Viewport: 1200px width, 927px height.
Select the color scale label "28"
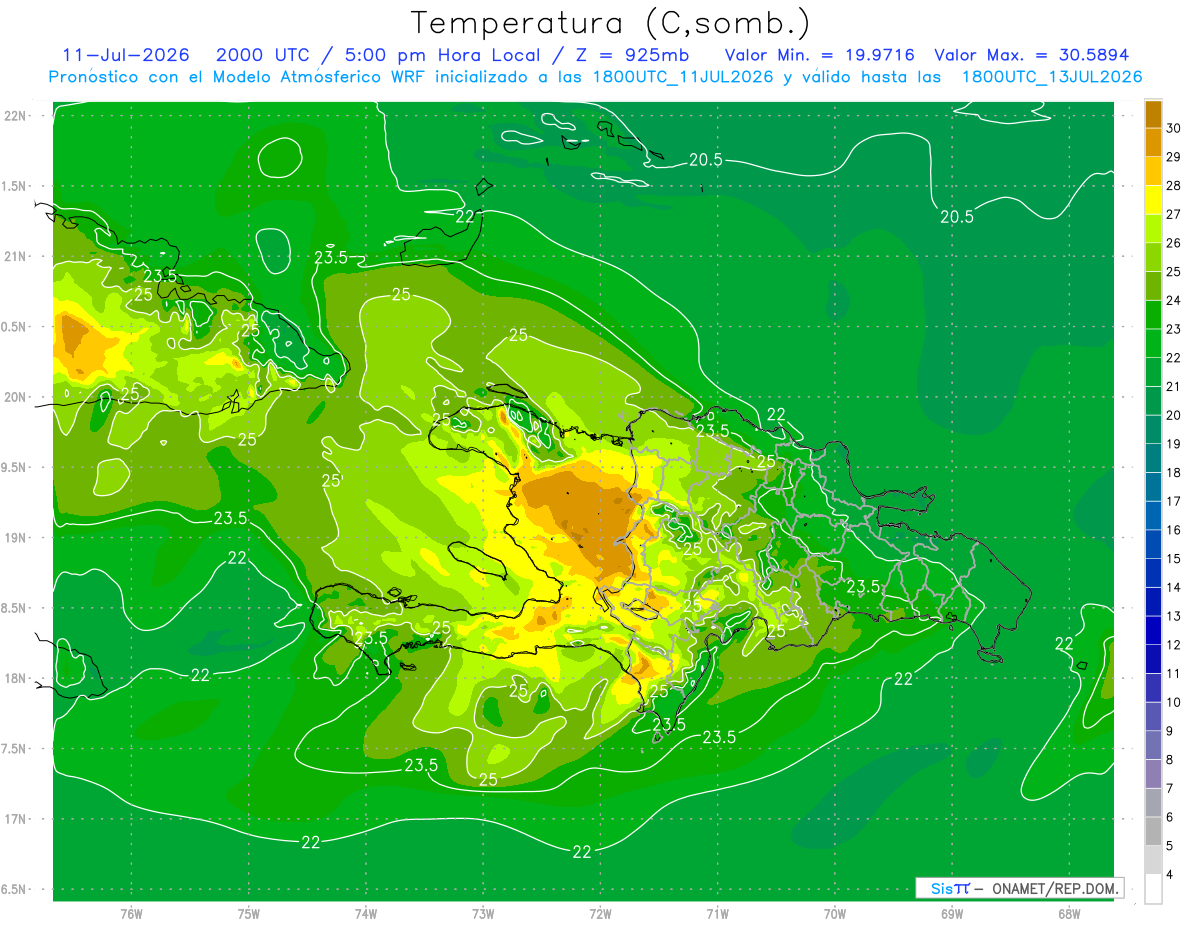(1174, 186)
